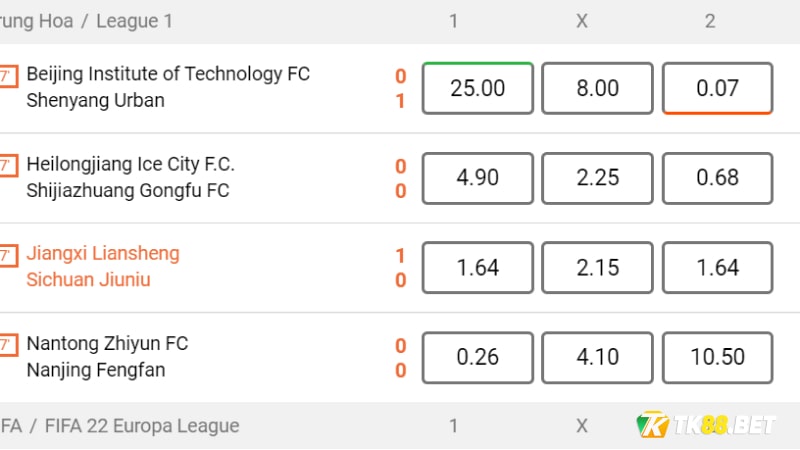Click the live timer icon beside Heilongjiang Ice City F.C.
The width and height of the screenshot is (800, 450).
(9, 166)
